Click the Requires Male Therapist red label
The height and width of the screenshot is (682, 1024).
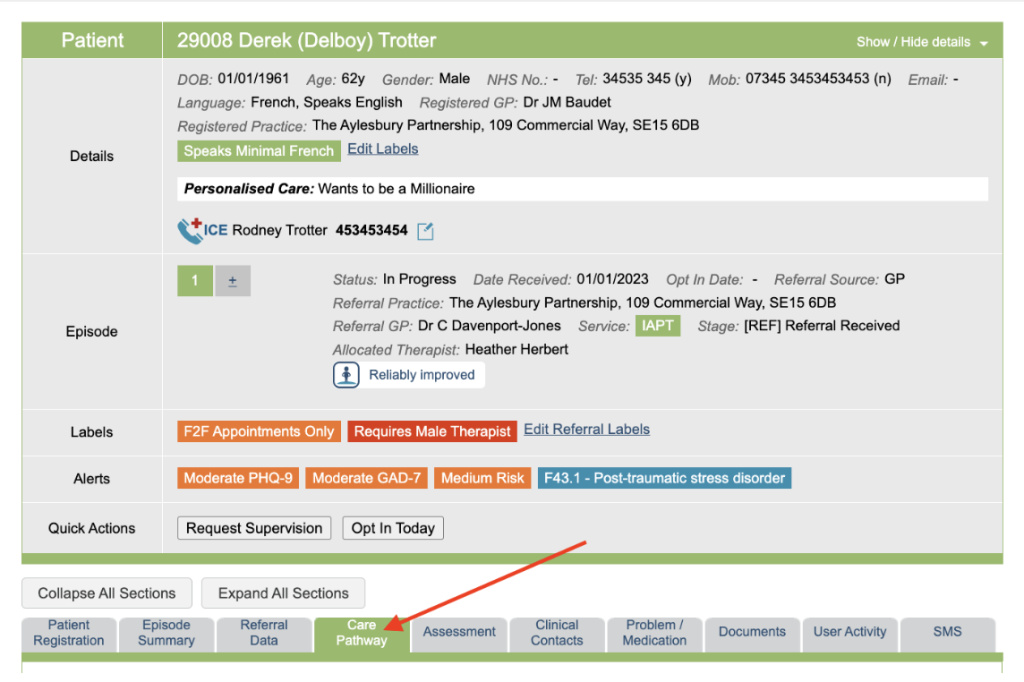pyautogui.click(x=432, y=432)
